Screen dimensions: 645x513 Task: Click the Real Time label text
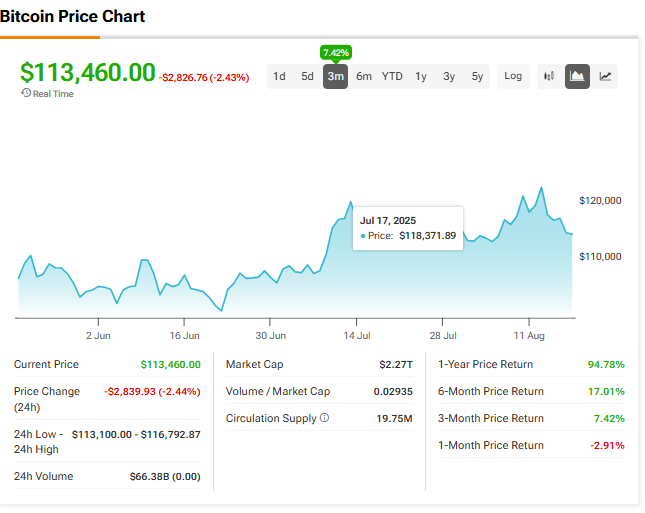pos(53,94)
